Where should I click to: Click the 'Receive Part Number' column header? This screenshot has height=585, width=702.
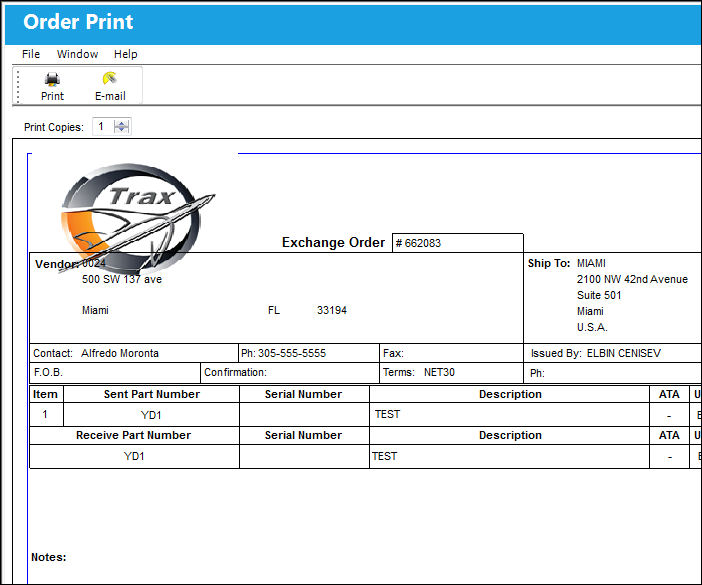pos(133,436)
